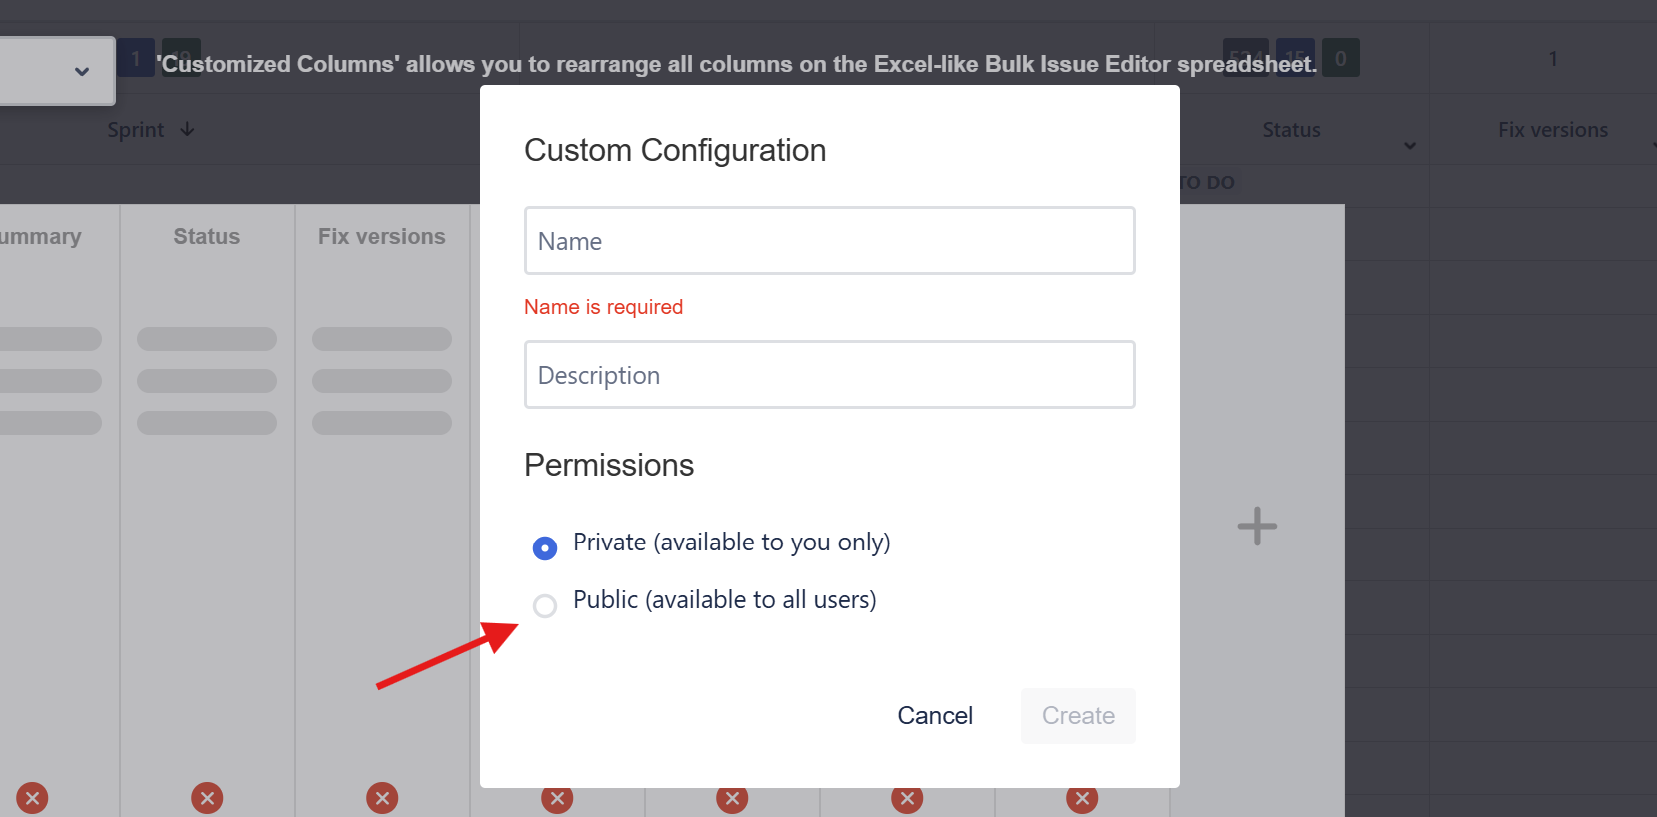Select the Private (available to you only) option
Screen dimensions: 1657x817
tap(545, 547)
